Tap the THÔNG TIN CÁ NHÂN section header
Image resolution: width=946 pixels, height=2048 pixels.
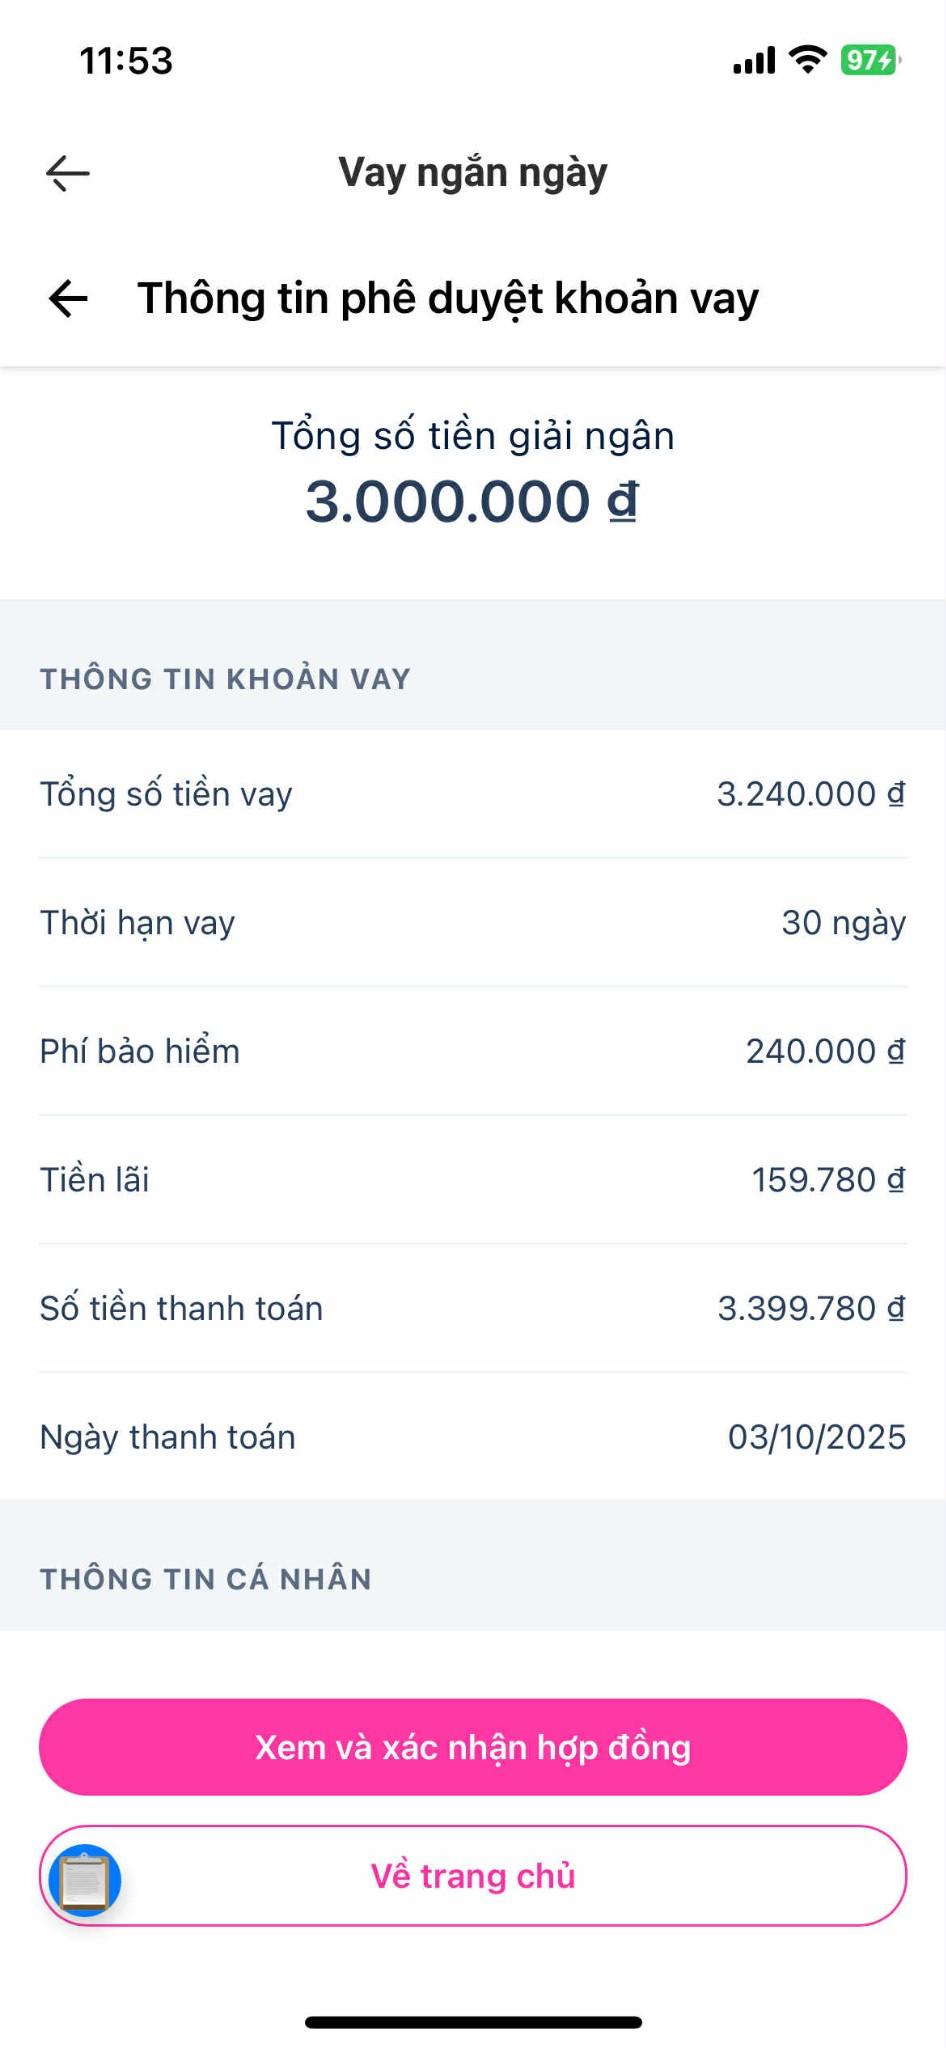tap(206, 1579)
